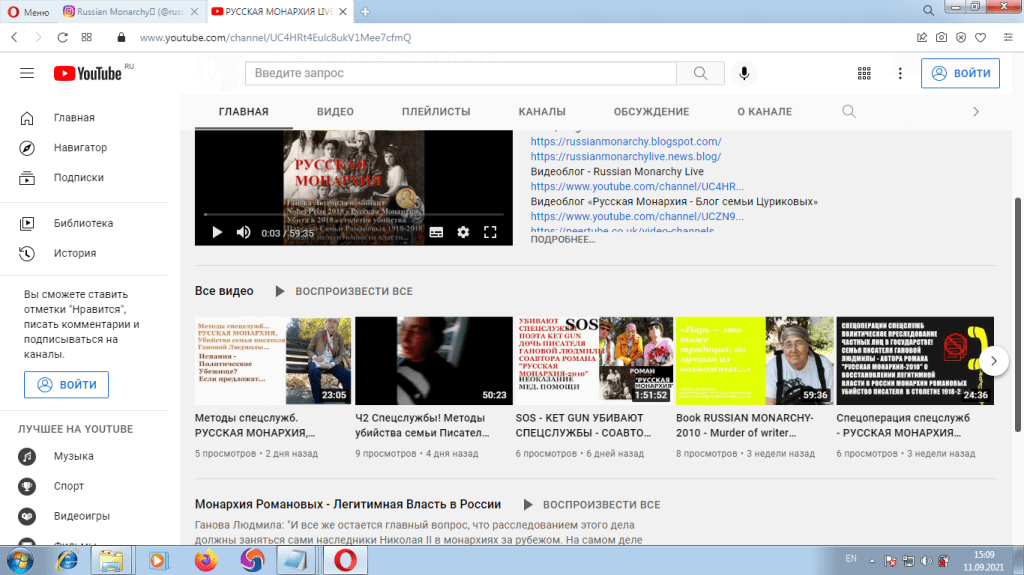Screen dimensions: 1024x575
Task: Open the ПЛЕЙЛИСТЫ tab
Action: (x=436, y=112)
